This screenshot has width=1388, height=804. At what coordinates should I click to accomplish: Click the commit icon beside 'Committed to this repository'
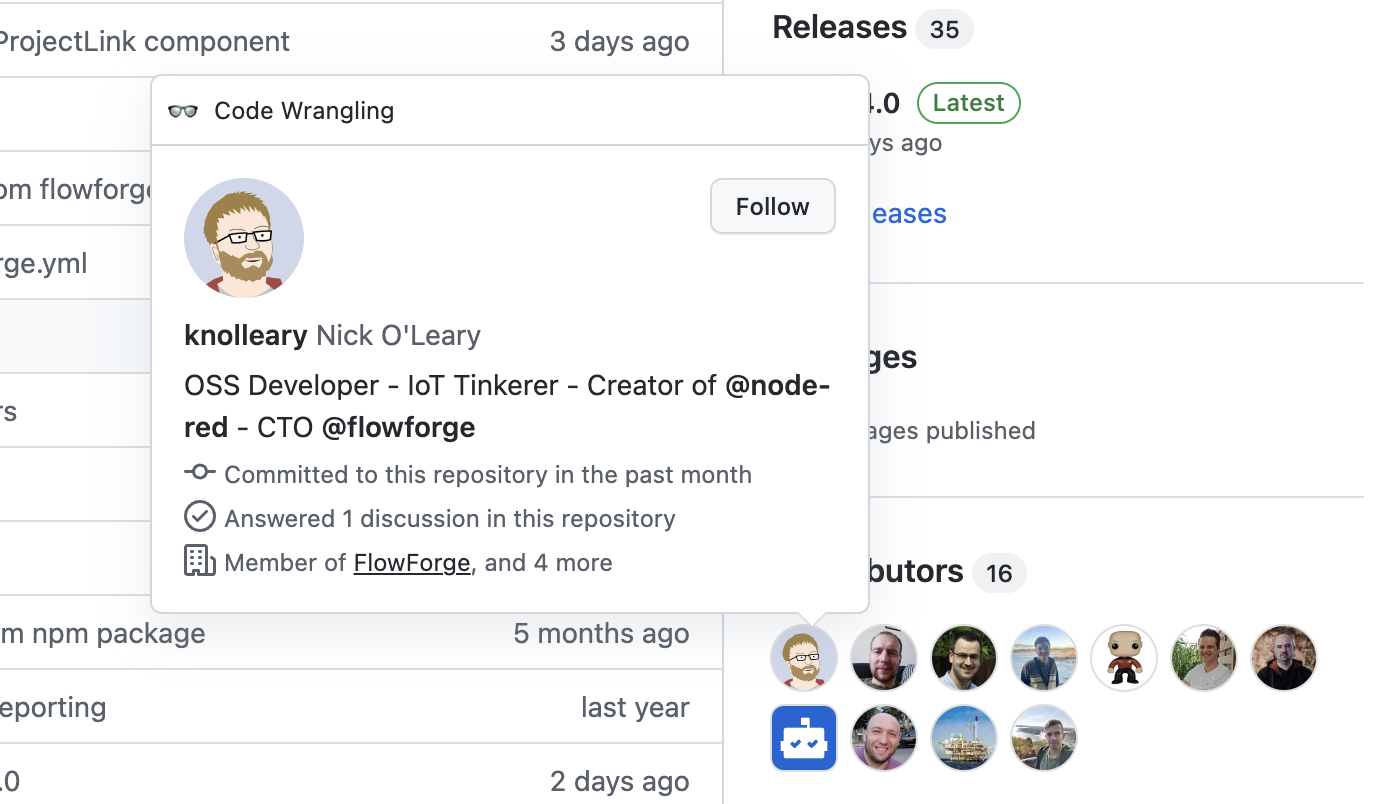[x=200, y=472]
